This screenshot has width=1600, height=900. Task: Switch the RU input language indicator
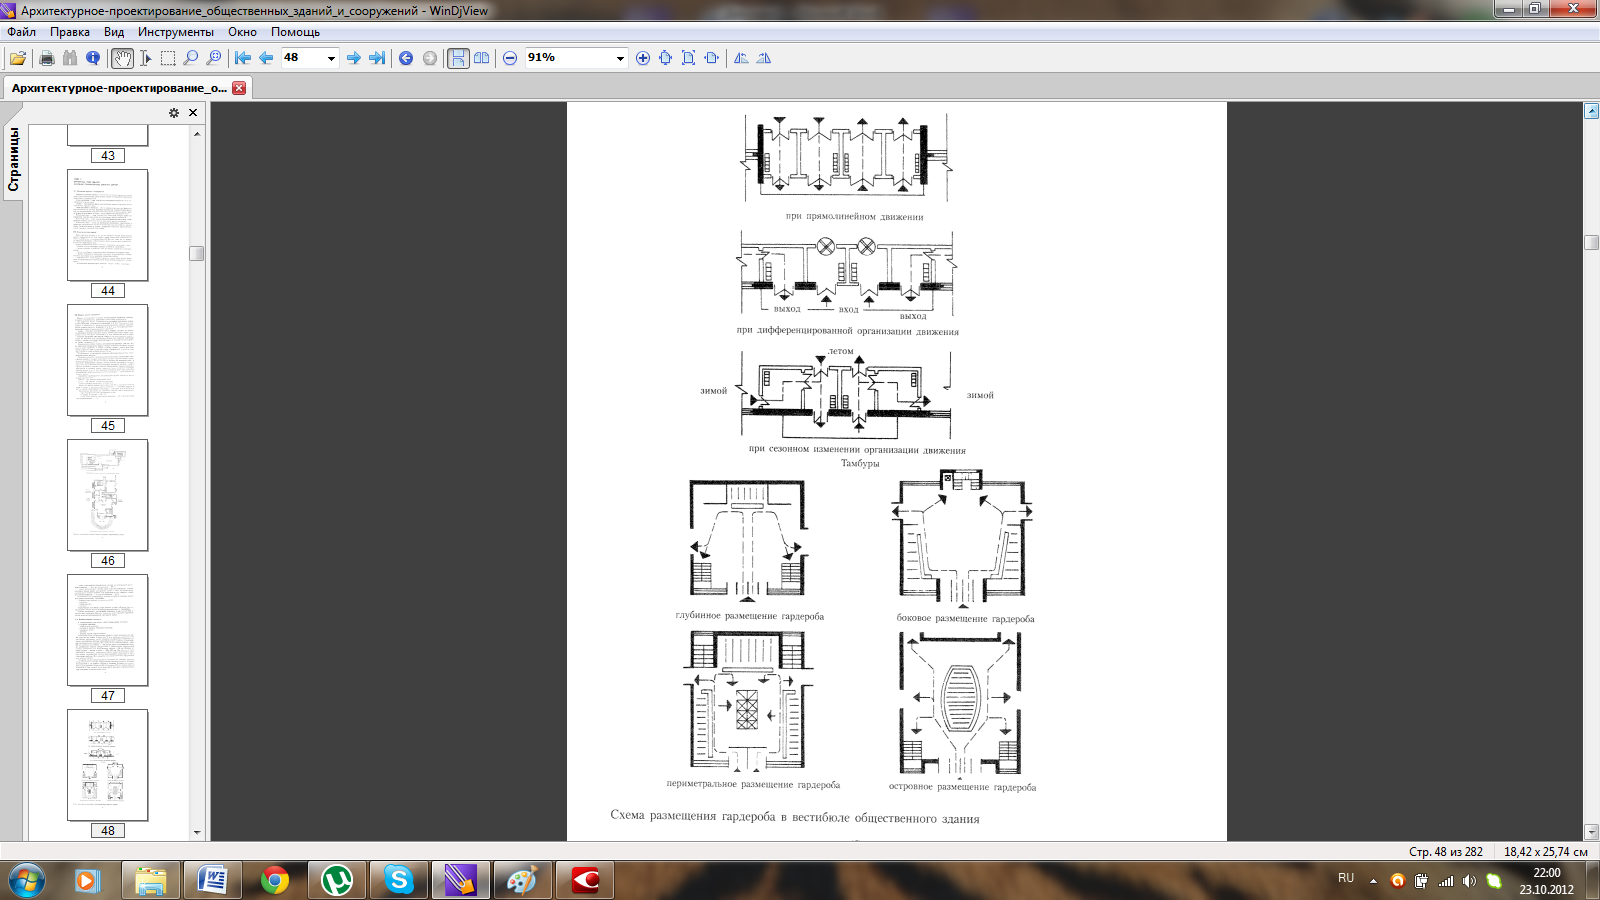pyautogui.click(x=1346, y=878)
